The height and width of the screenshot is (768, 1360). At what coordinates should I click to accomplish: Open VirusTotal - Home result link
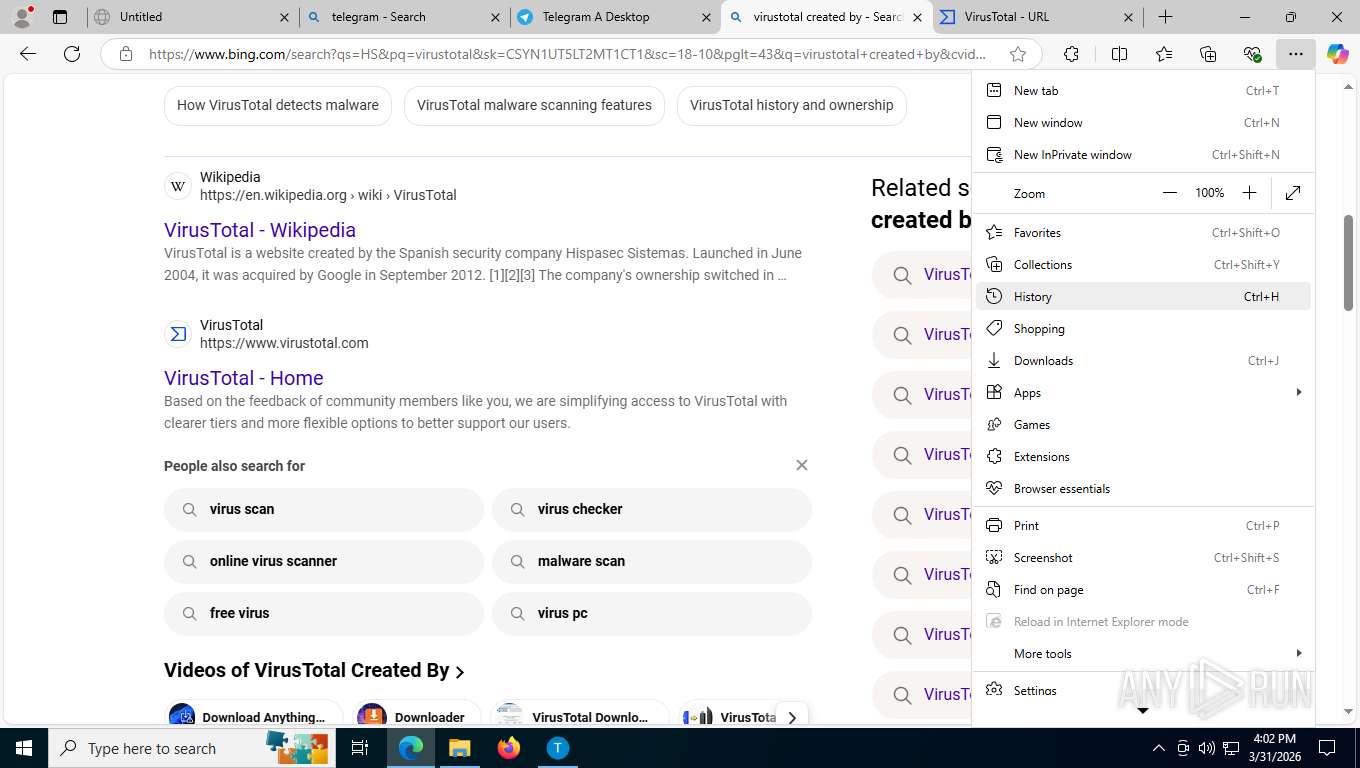point(244,378)
